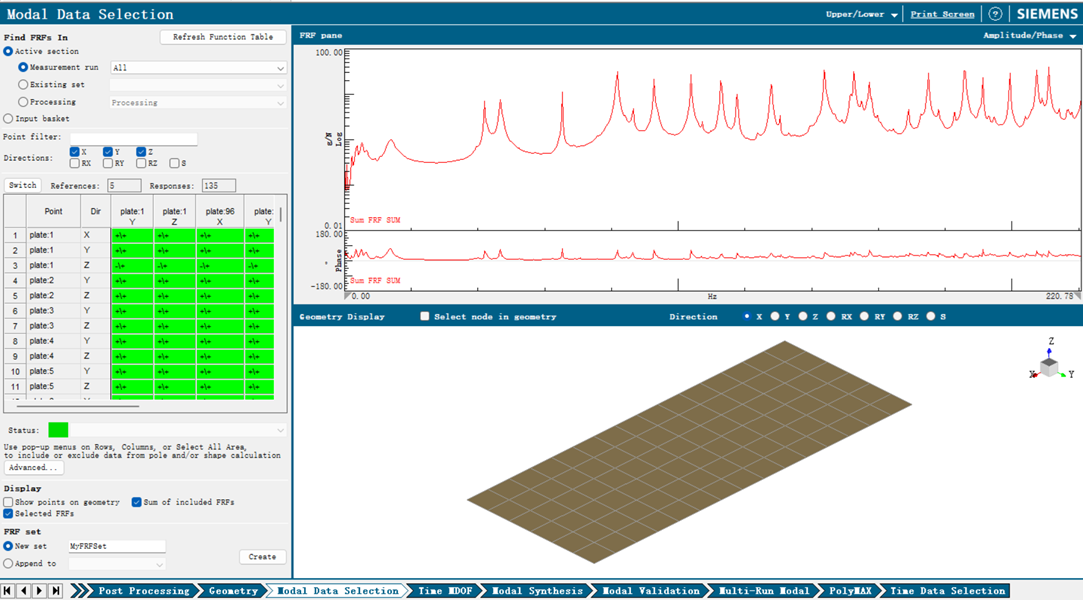Toggle the Select node in geometry checkbox
The width and height of the screenshot is (1083, 600).
coord(425,316)
